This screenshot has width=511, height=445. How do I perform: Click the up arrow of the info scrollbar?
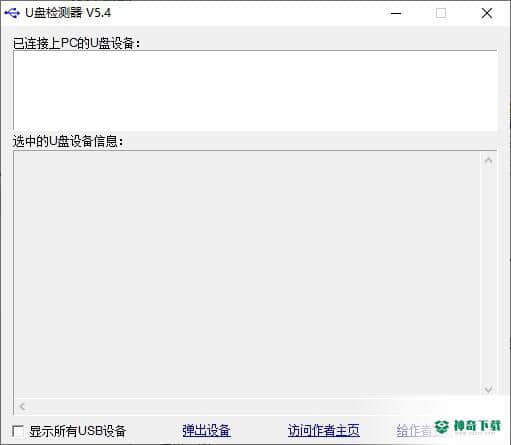click(x=488, y=161)
